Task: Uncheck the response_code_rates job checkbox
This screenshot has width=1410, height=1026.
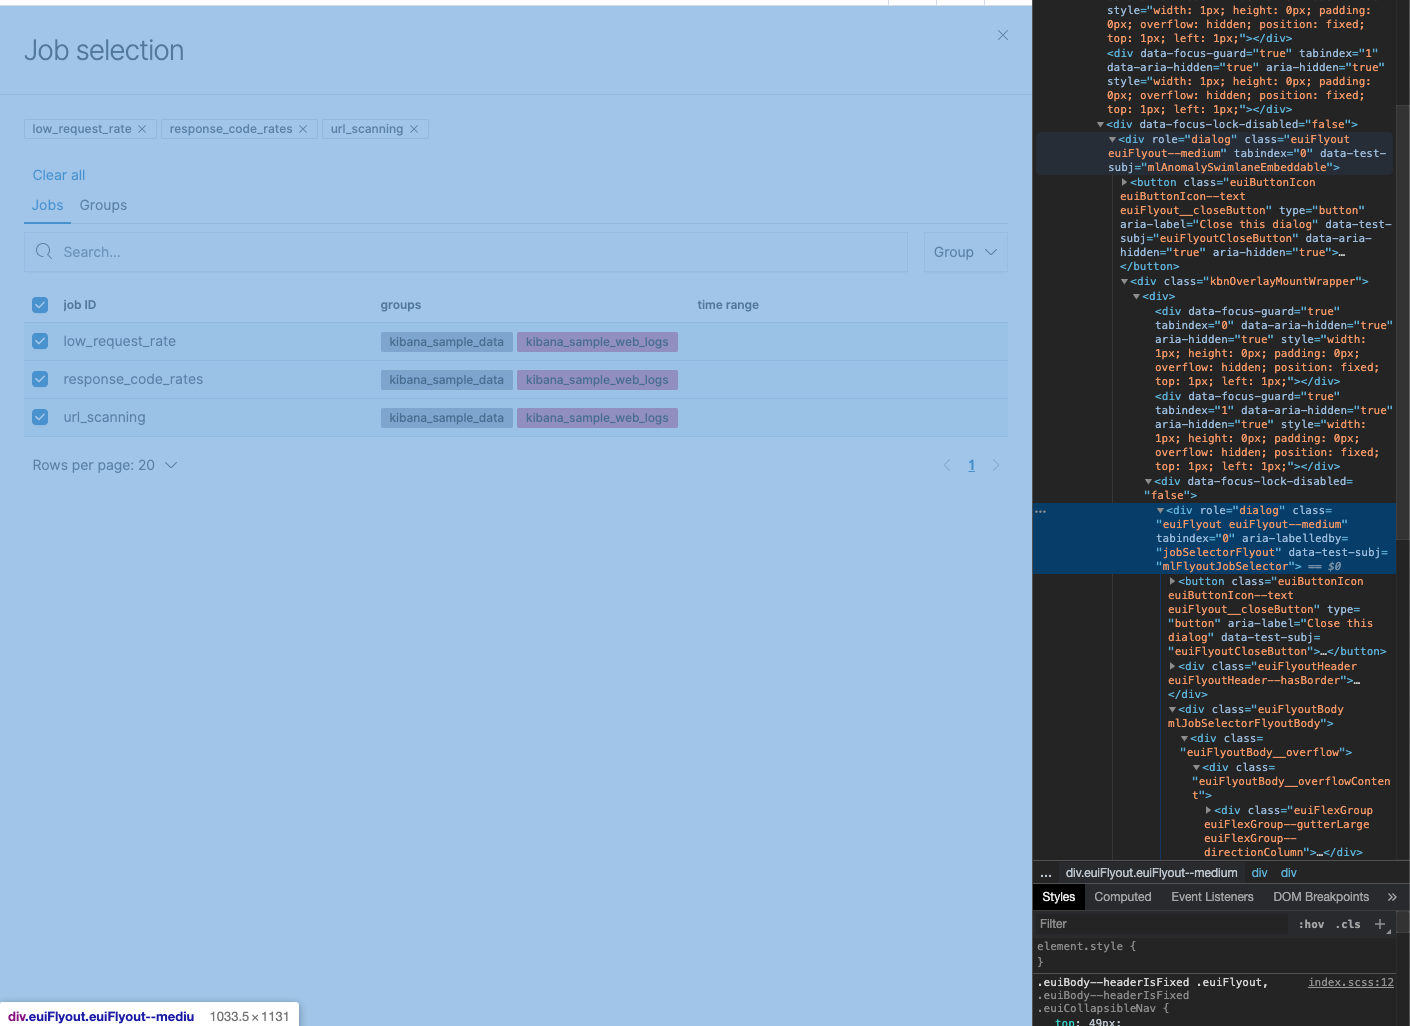Action: (39, 379)
